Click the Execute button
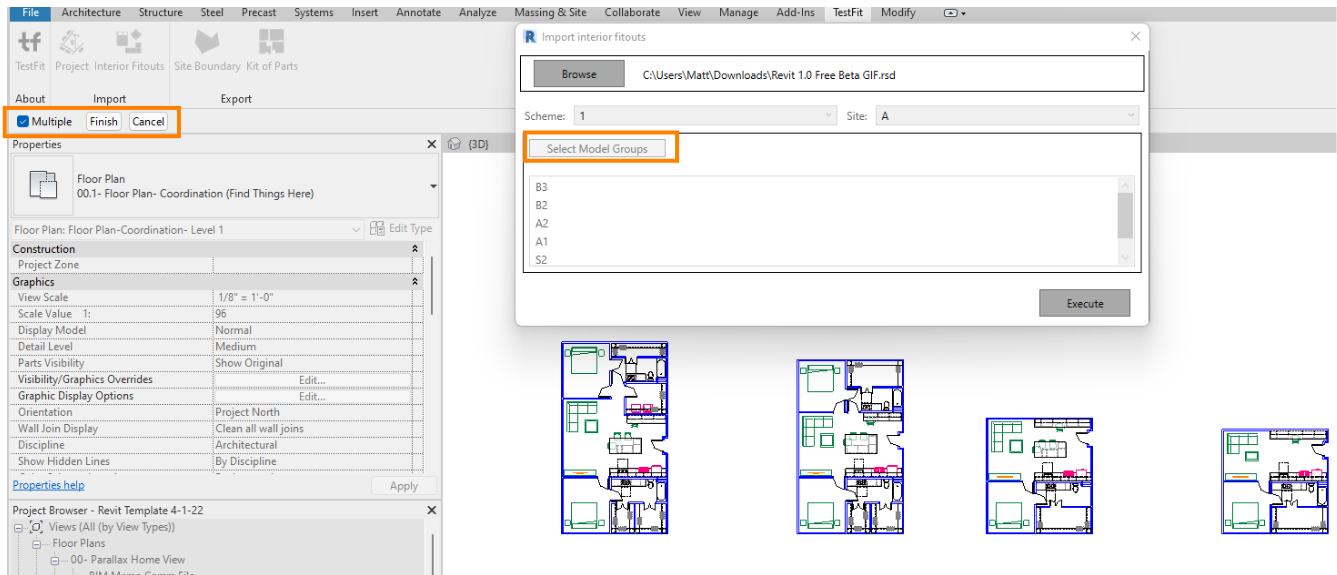1337x575 pixels. point(1085,303)
